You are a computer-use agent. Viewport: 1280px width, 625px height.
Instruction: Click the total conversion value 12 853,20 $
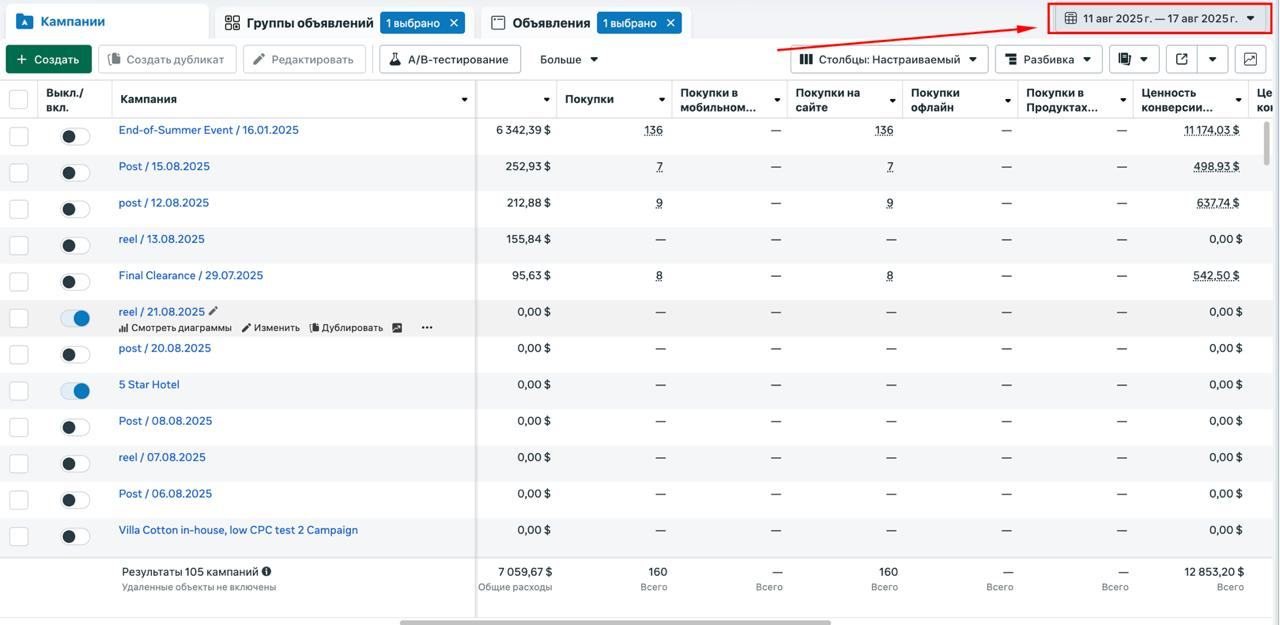[1214, 572]
